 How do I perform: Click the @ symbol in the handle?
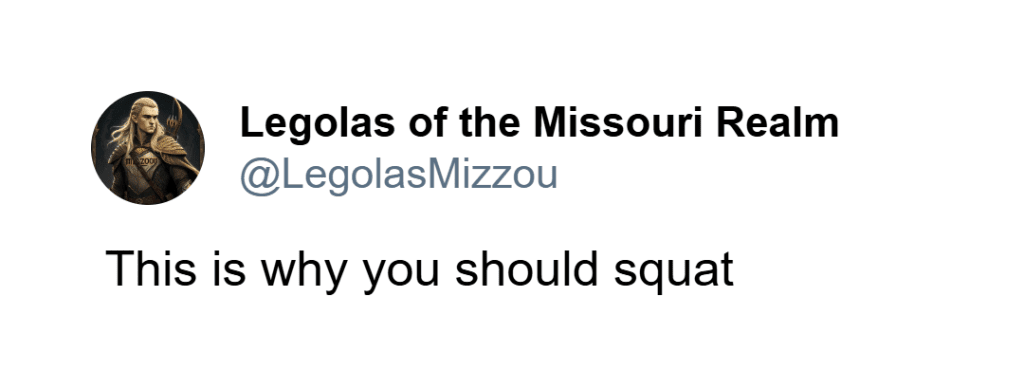(x=259, y=177)
